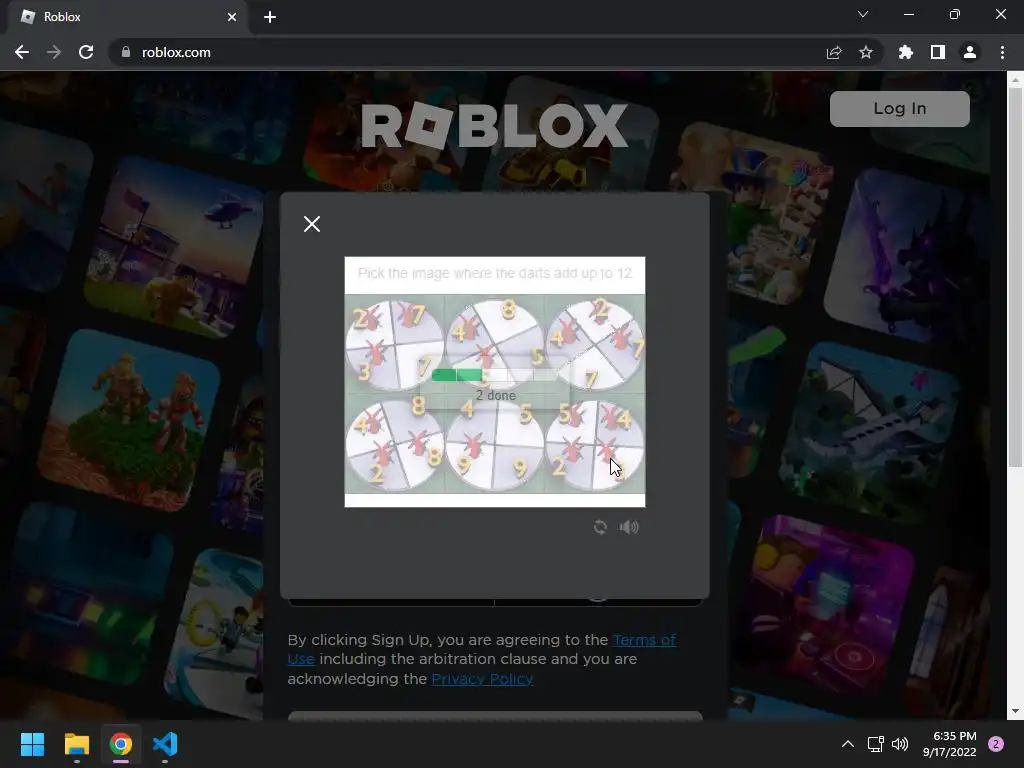The image size is (1024, 768).
Task: Pick dartboard image with 2, 7, 3, 7
Action: (394, 345)
